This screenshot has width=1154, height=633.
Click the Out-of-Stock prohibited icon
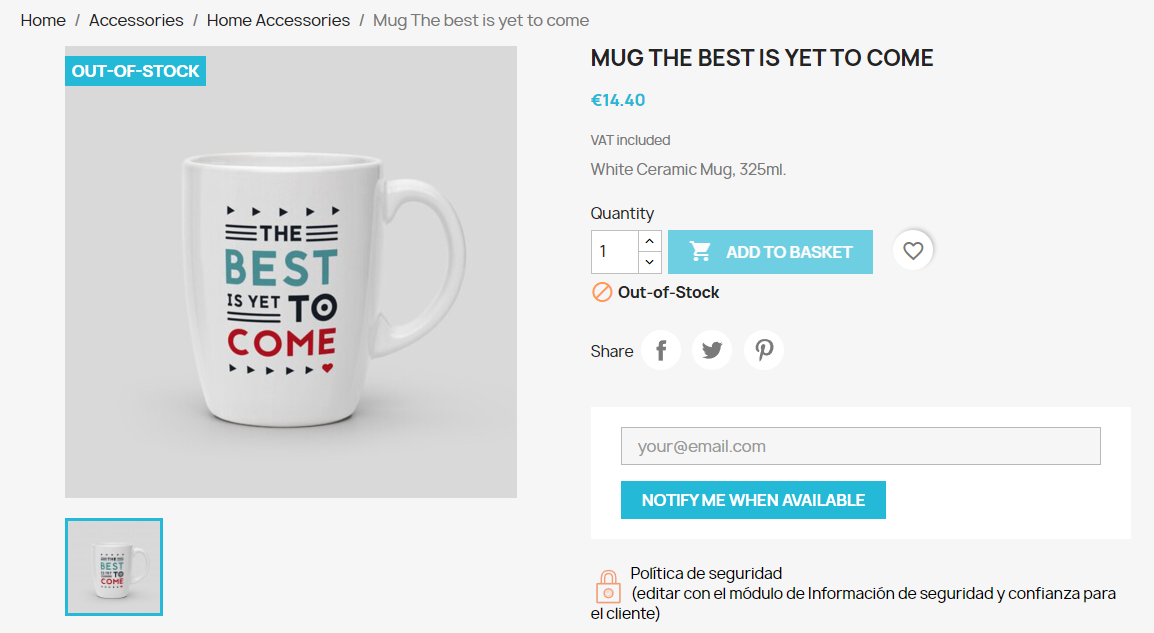602,292
